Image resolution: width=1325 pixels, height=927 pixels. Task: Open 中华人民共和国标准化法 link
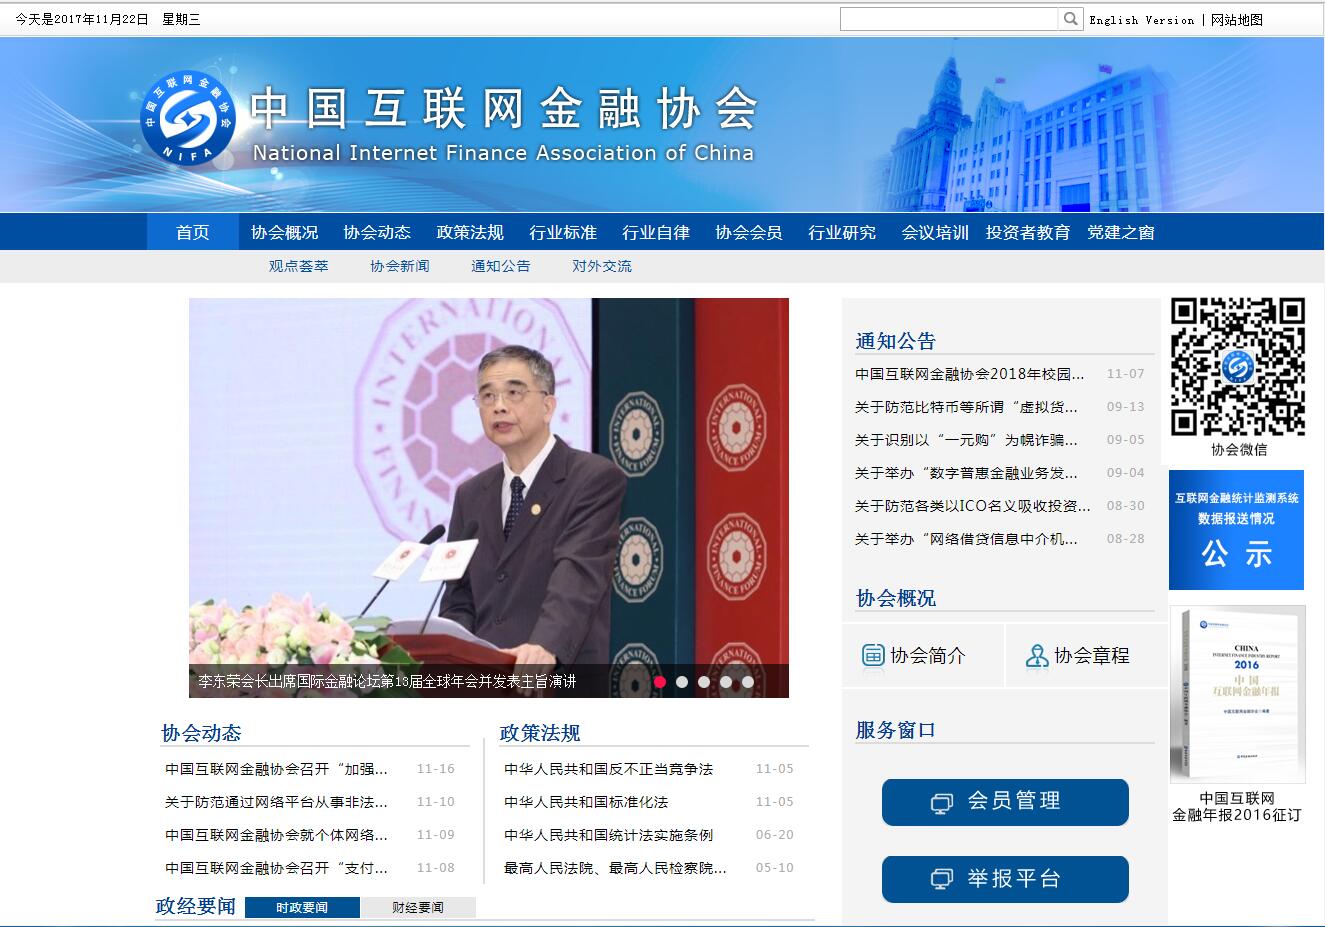click(x=586, y=802)
